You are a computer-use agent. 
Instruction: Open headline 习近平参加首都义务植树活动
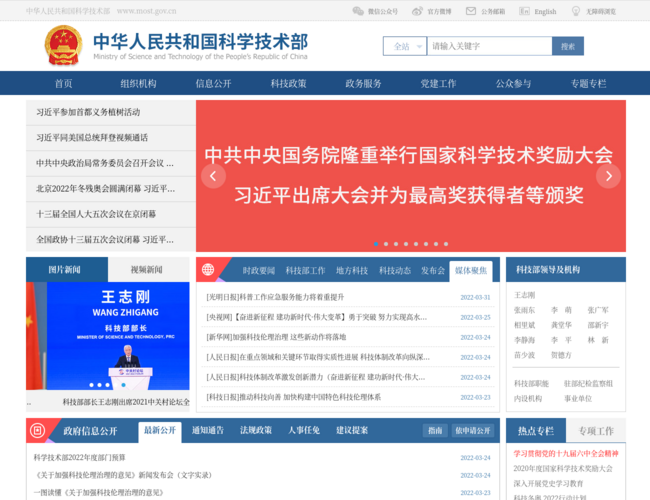click(88, 112)
